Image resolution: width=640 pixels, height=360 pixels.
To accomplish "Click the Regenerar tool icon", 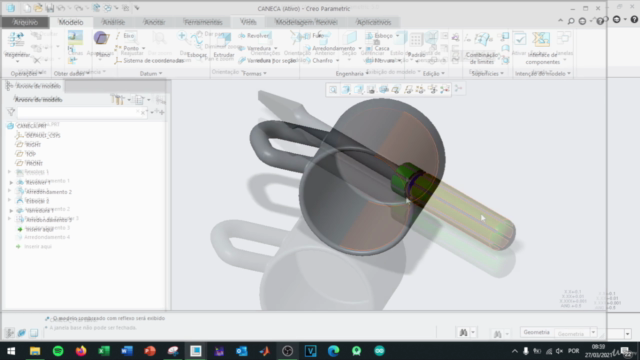I will click(x=16, y=40).
